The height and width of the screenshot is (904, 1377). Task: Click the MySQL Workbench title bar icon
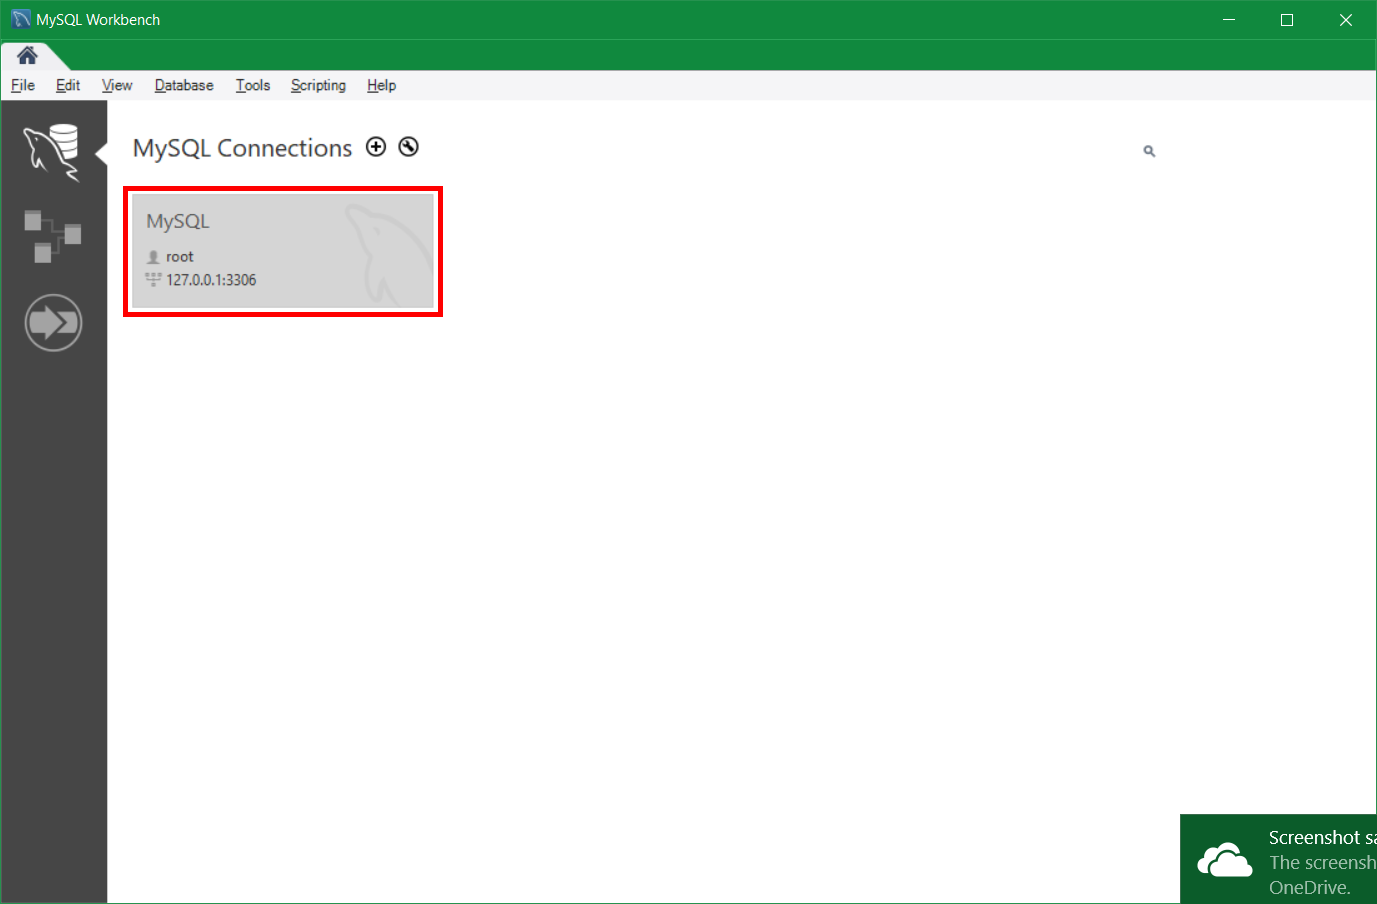pyautogui.click(x=21, y=20)
